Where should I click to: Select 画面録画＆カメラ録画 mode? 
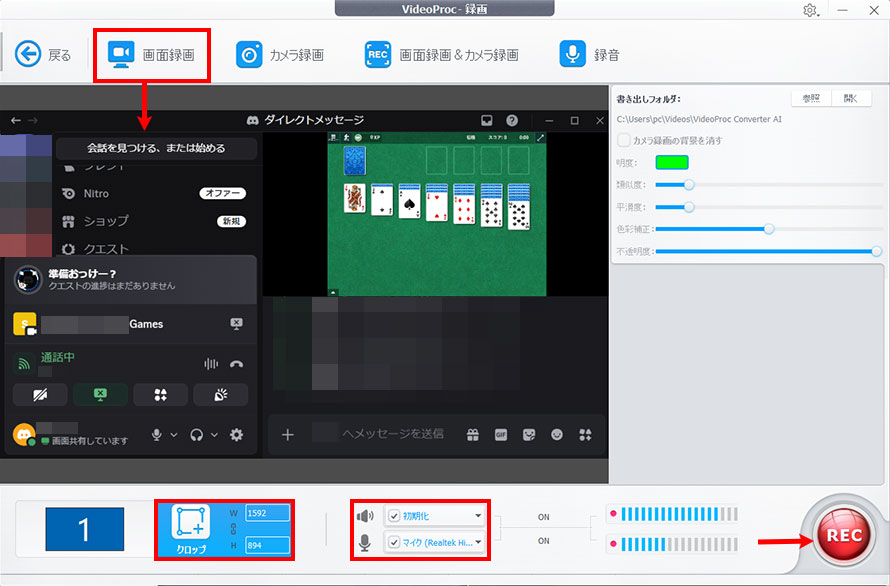tap(442, 55)
